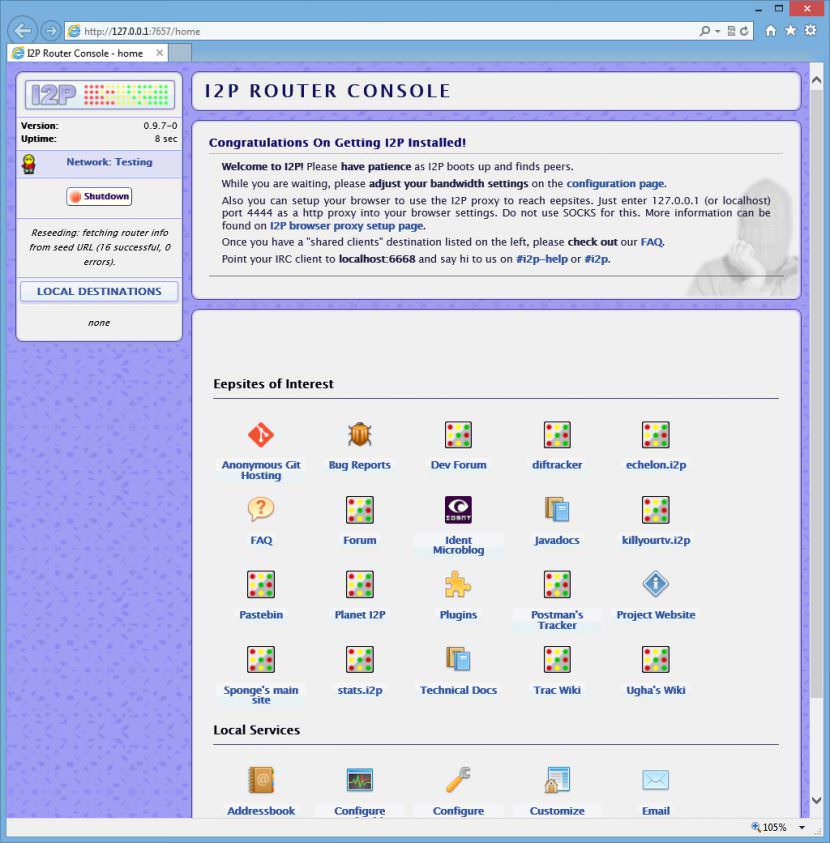830x843 pixels.
Task: Open the address bar search dropdown
Action: pyautogui.click(x=718, y=31)
